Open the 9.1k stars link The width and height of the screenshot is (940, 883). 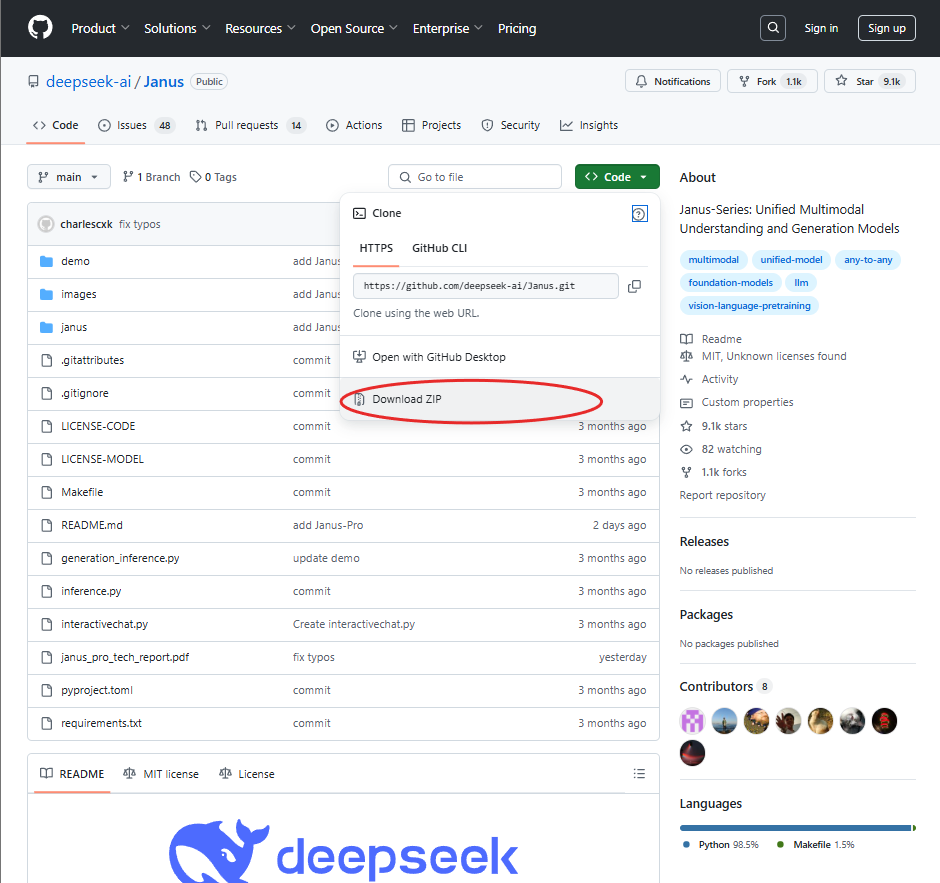pos(714,426)
